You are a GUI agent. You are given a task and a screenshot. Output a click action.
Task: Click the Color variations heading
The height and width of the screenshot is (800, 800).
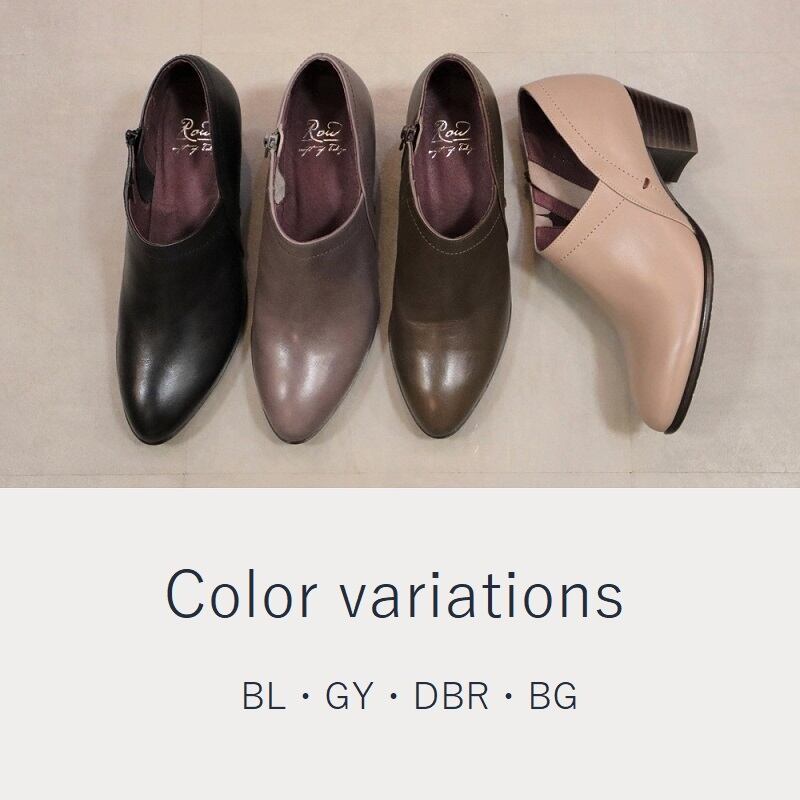(394, 594)
